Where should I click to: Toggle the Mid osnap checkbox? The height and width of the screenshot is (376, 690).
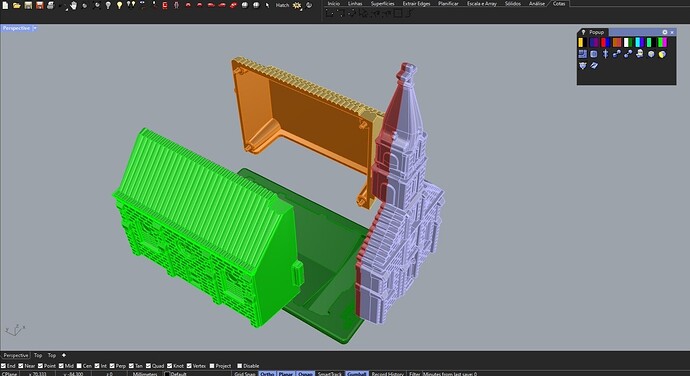click(61, 365)
